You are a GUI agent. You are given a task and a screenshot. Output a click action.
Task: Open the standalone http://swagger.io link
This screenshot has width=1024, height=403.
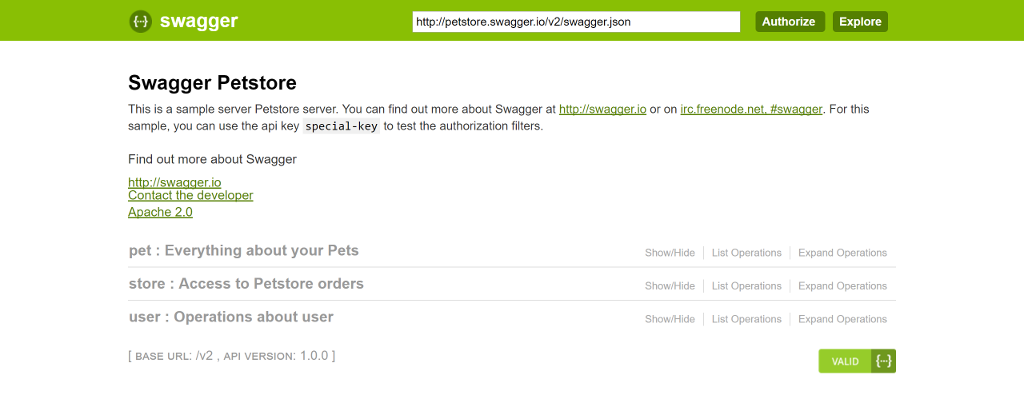[x=174, y=183]
